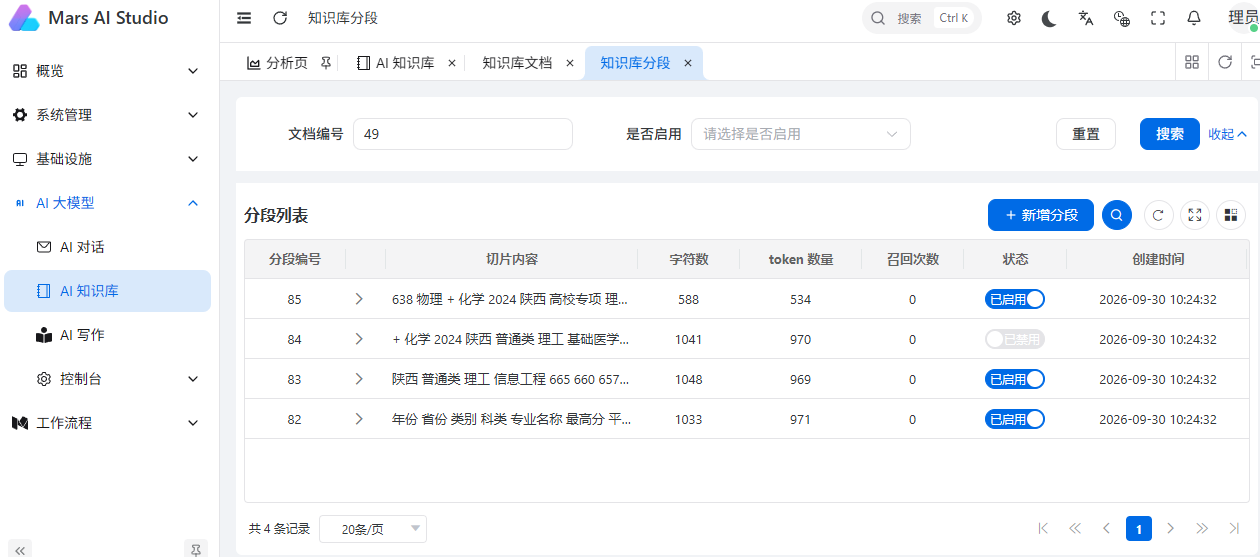The width and height of the screenshot is (1260, 557).
Task: Expand the 工作流程 sidebar menu
Action: [x=106, y=423]
